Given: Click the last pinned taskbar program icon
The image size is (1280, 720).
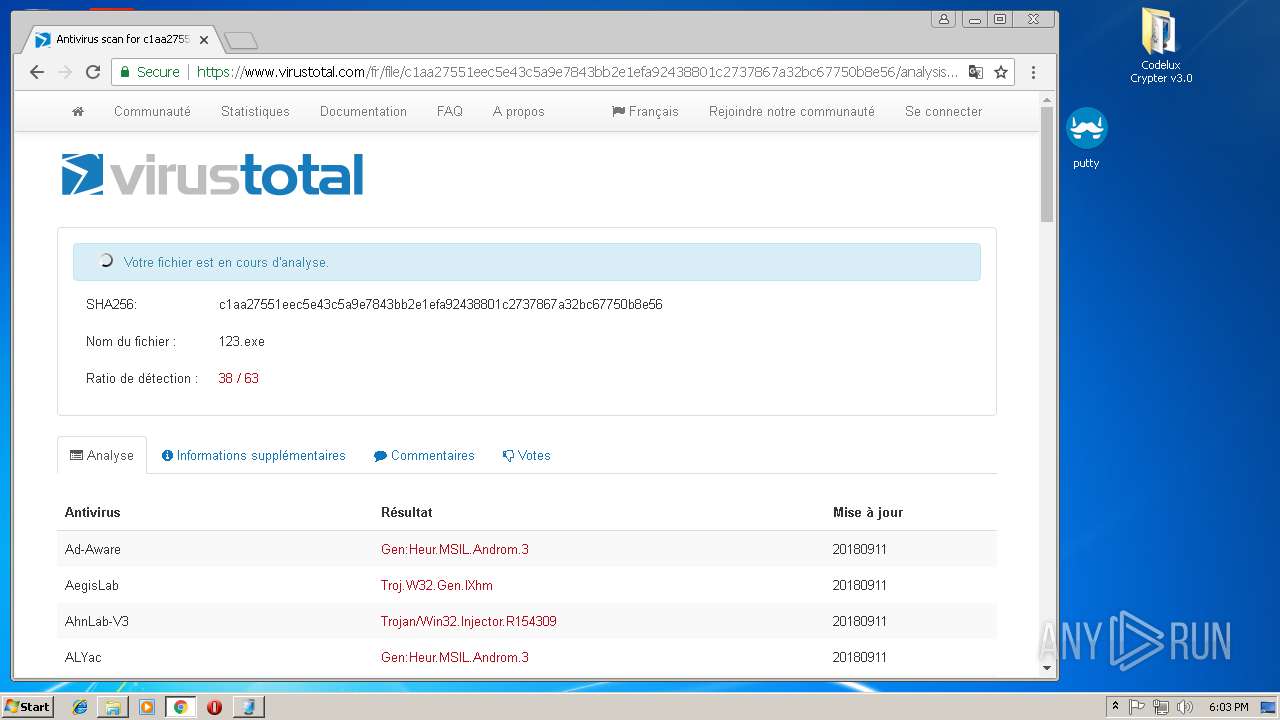Looking at the screenshot, I should pos(248,707).
